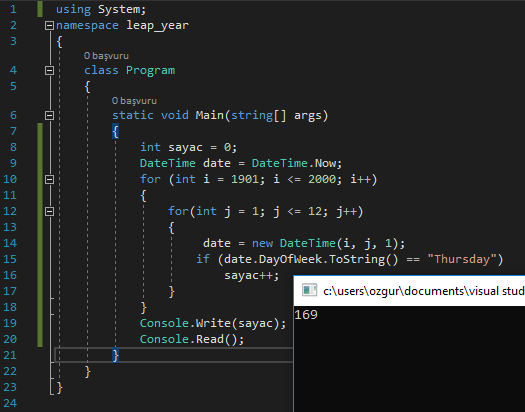The image size is (525, 412).
Task: Click 'int sayac = 0;' statement
Action: tap(189, 148)
